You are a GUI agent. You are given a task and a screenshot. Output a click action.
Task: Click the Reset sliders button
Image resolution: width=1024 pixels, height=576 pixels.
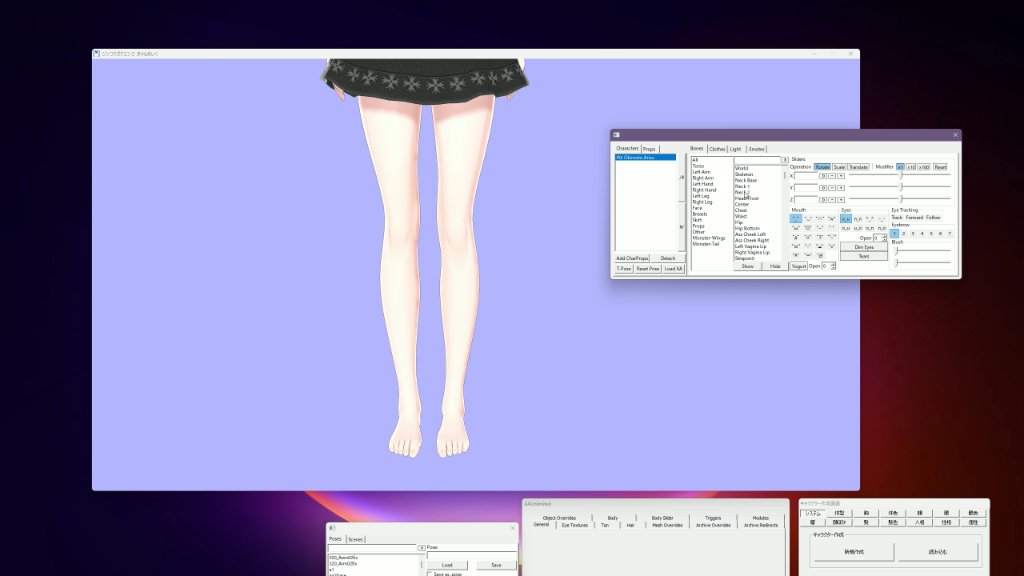click(940, 167)
